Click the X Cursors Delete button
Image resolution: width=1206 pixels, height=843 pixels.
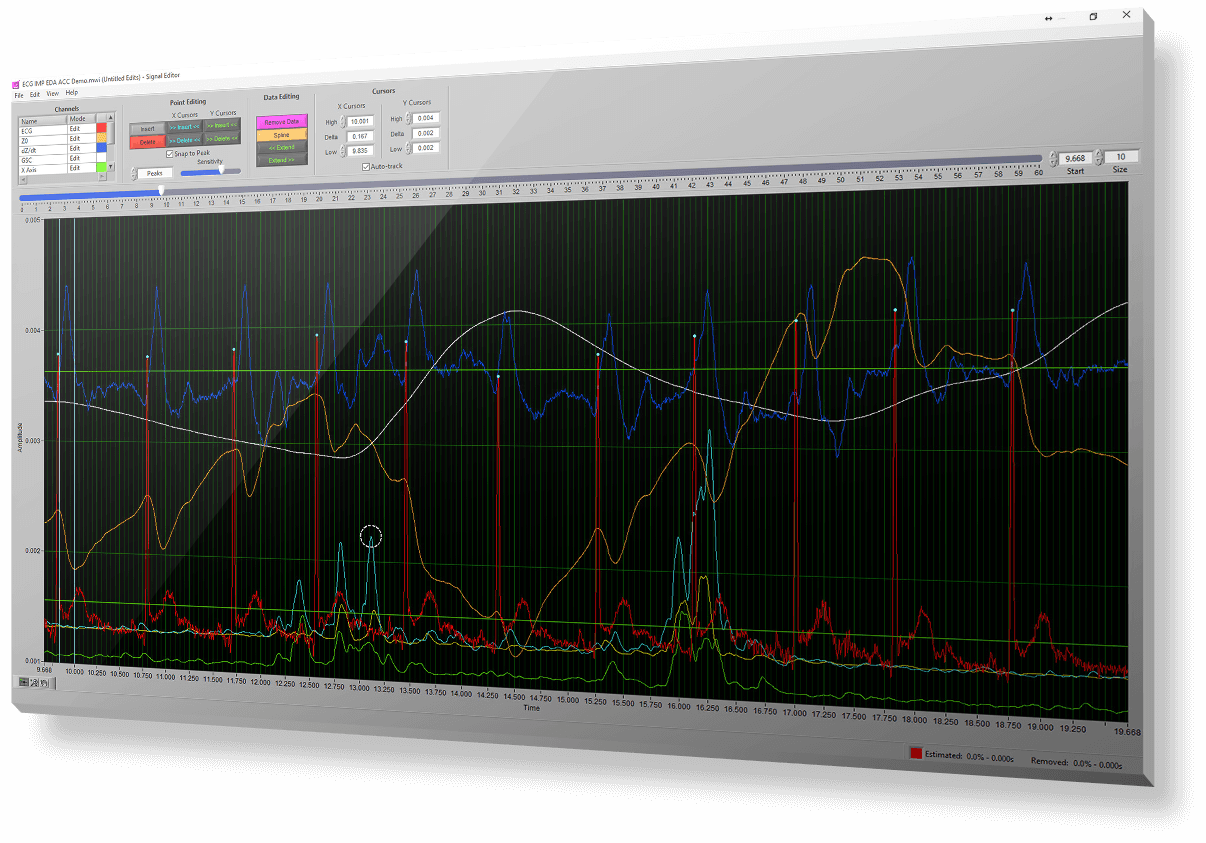[x=184, y=140]
